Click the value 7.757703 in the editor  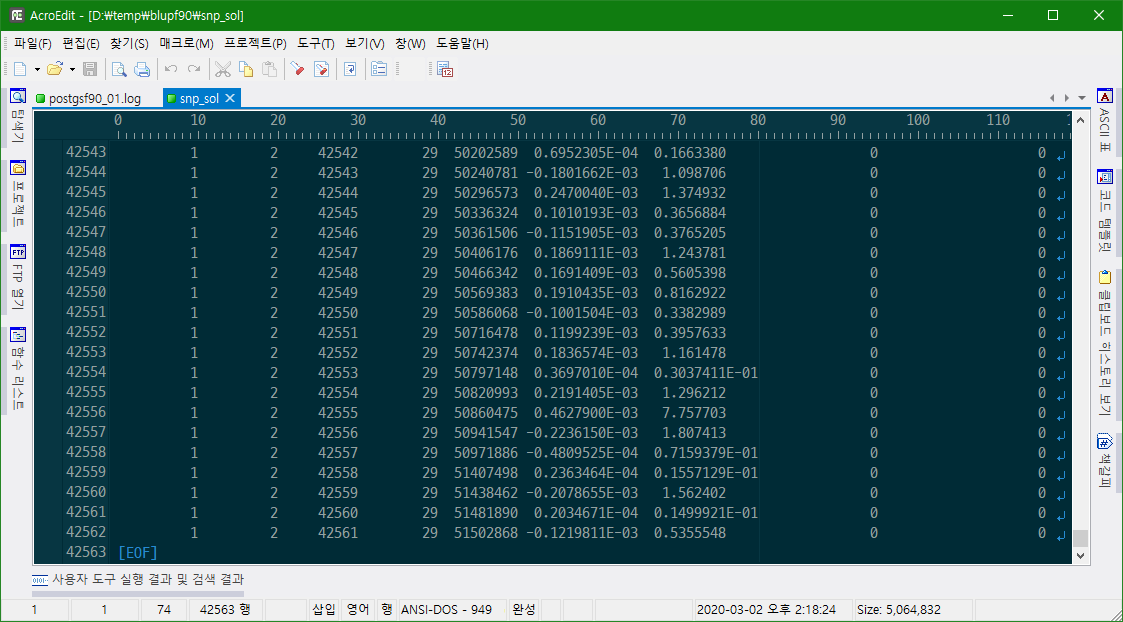pos(694,413)
